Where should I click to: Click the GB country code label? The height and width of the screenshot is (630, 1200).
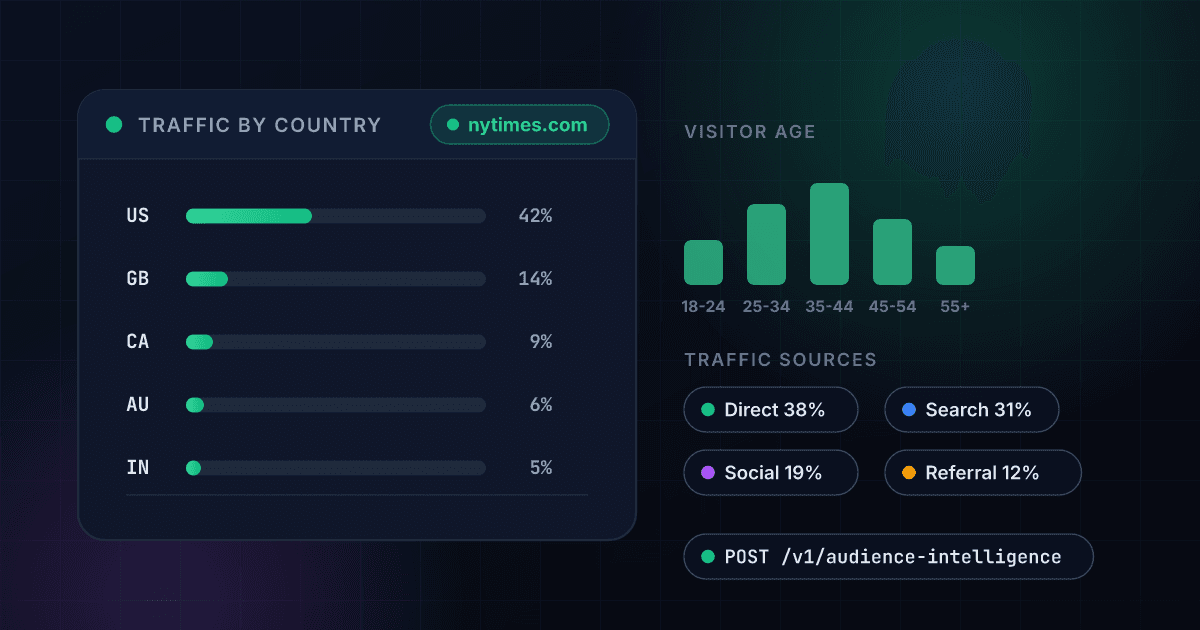pyautogui.click(x=138, y=279)
